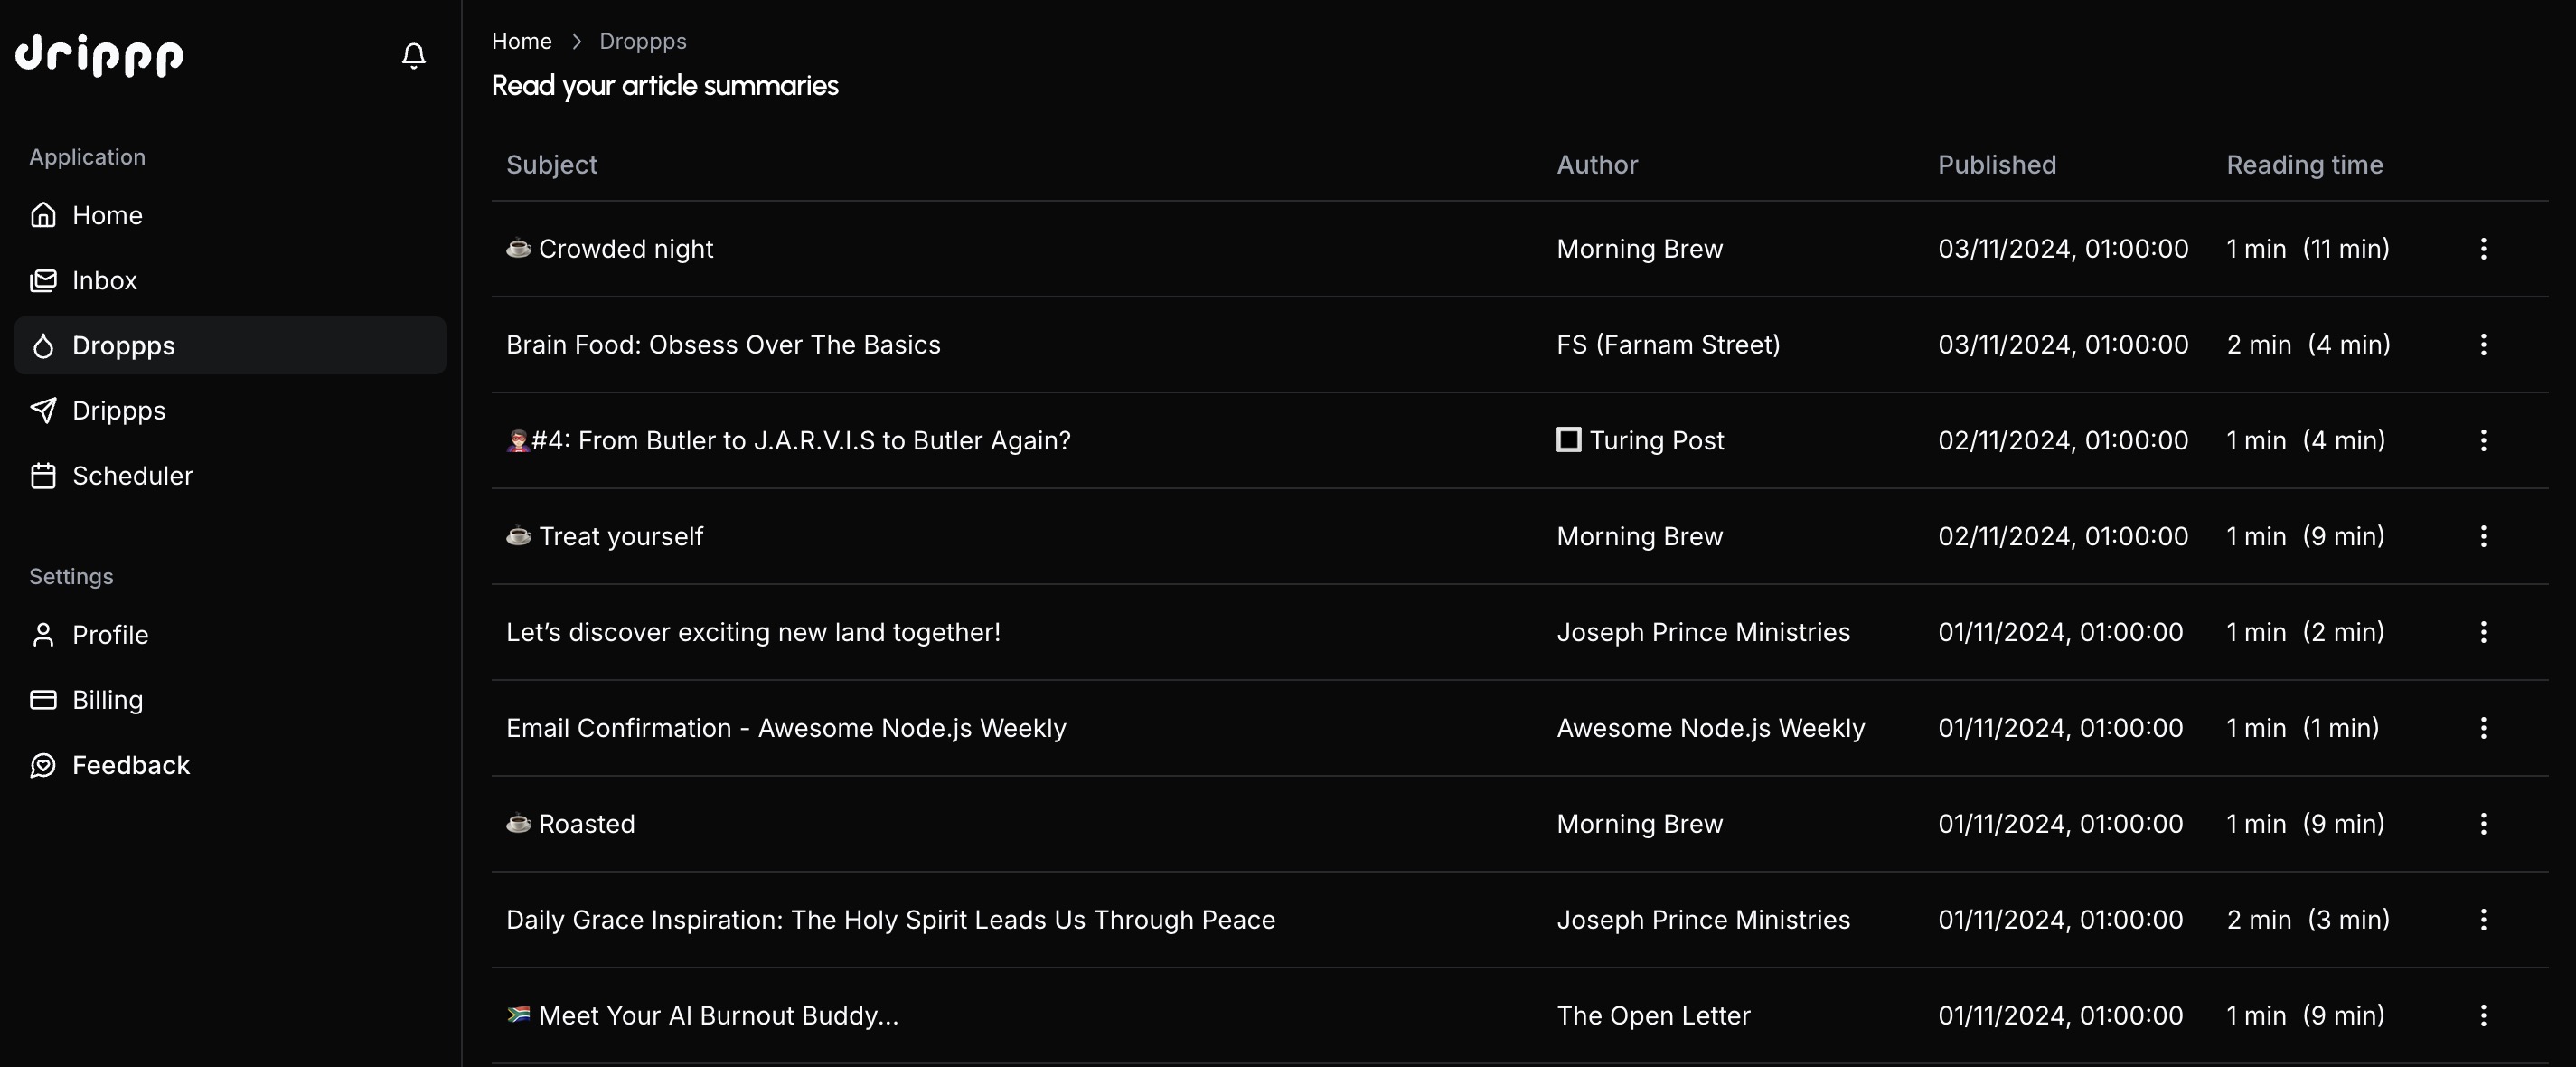Open Brain Food: Obsess Over The Basics
Screen dimensions: 2576x1067
[723, 345]
